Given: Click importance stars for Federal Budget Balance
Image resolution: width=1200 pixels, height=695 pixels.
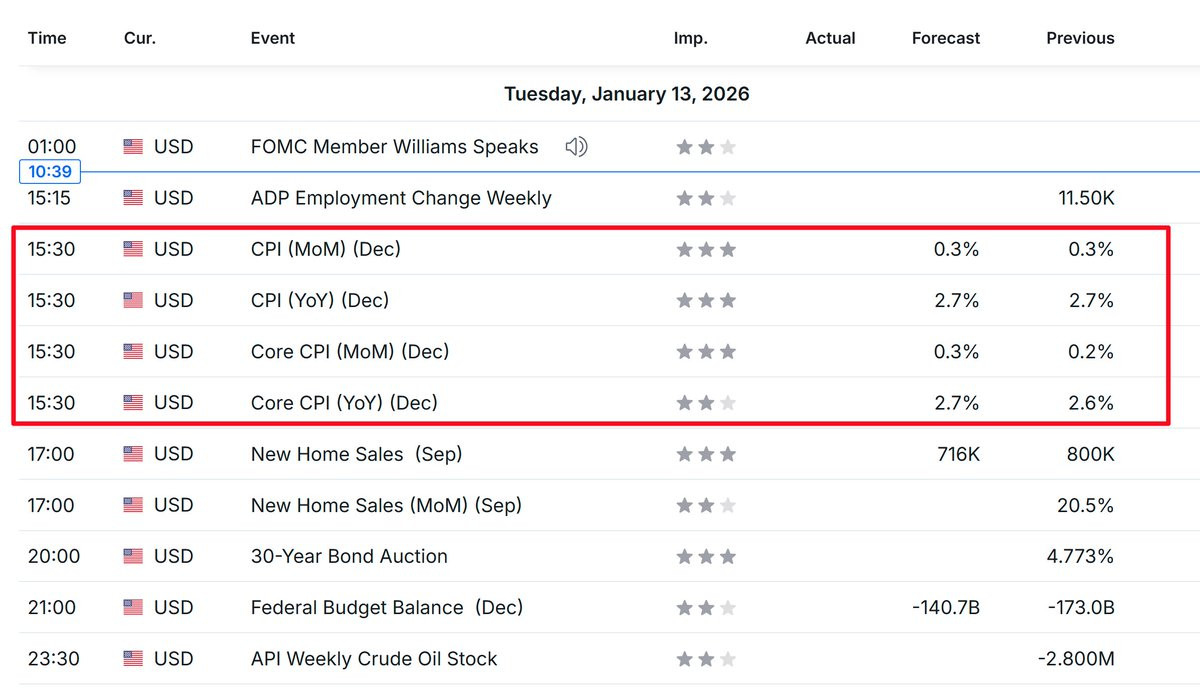Looking at the screenshot, I should coord(706,608).
